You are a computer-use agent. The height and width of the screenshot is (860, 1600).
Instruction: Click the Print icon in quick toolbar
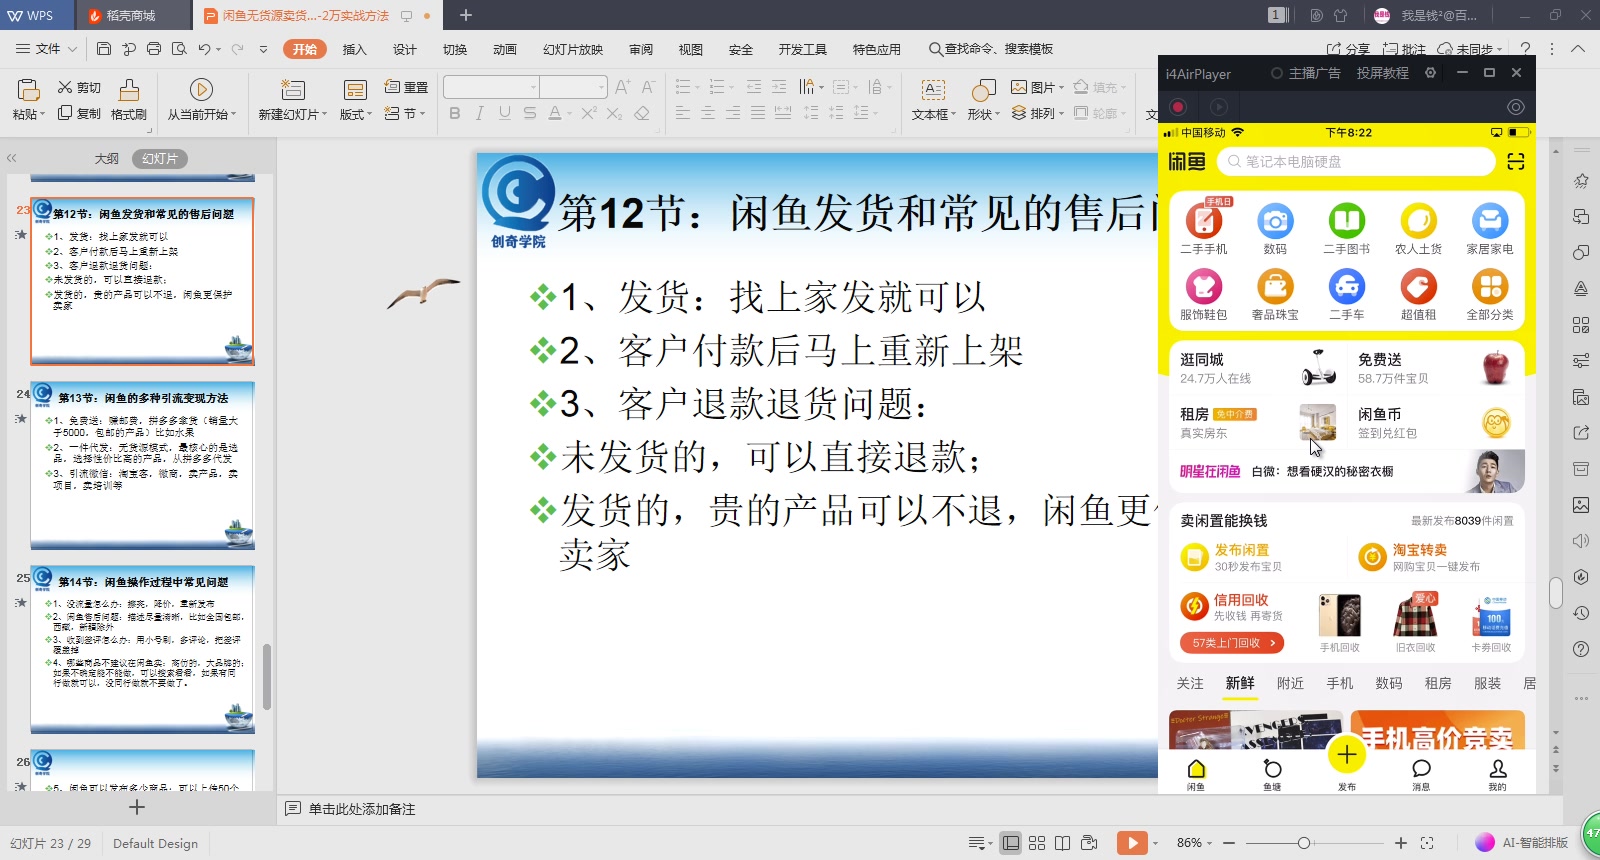coord(154,49)
